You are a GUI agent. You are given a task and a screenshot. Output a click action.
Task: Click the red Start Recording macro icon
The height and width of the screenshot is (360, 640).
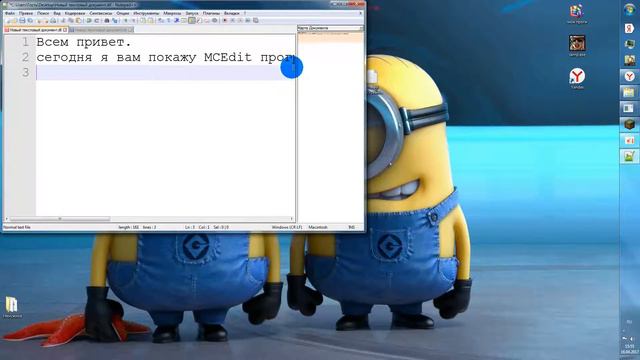(x=224, y=20)
